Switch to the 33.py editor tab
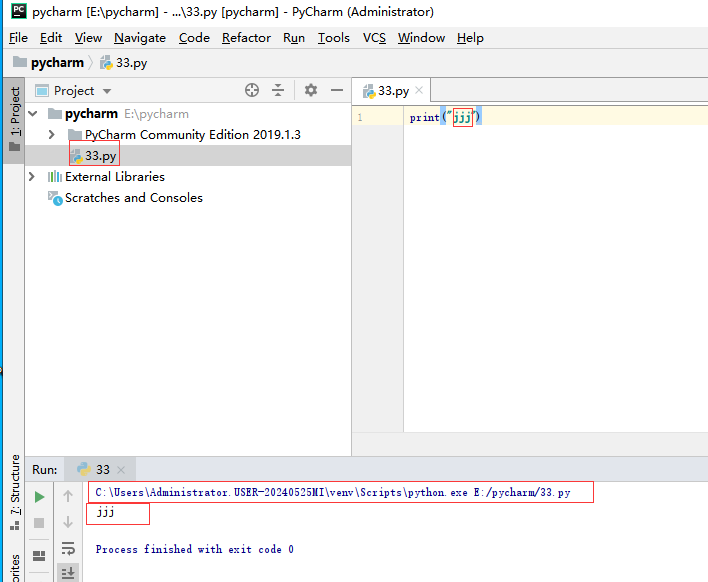The width and height of the screenshot is (708, 582). point(391,91)
